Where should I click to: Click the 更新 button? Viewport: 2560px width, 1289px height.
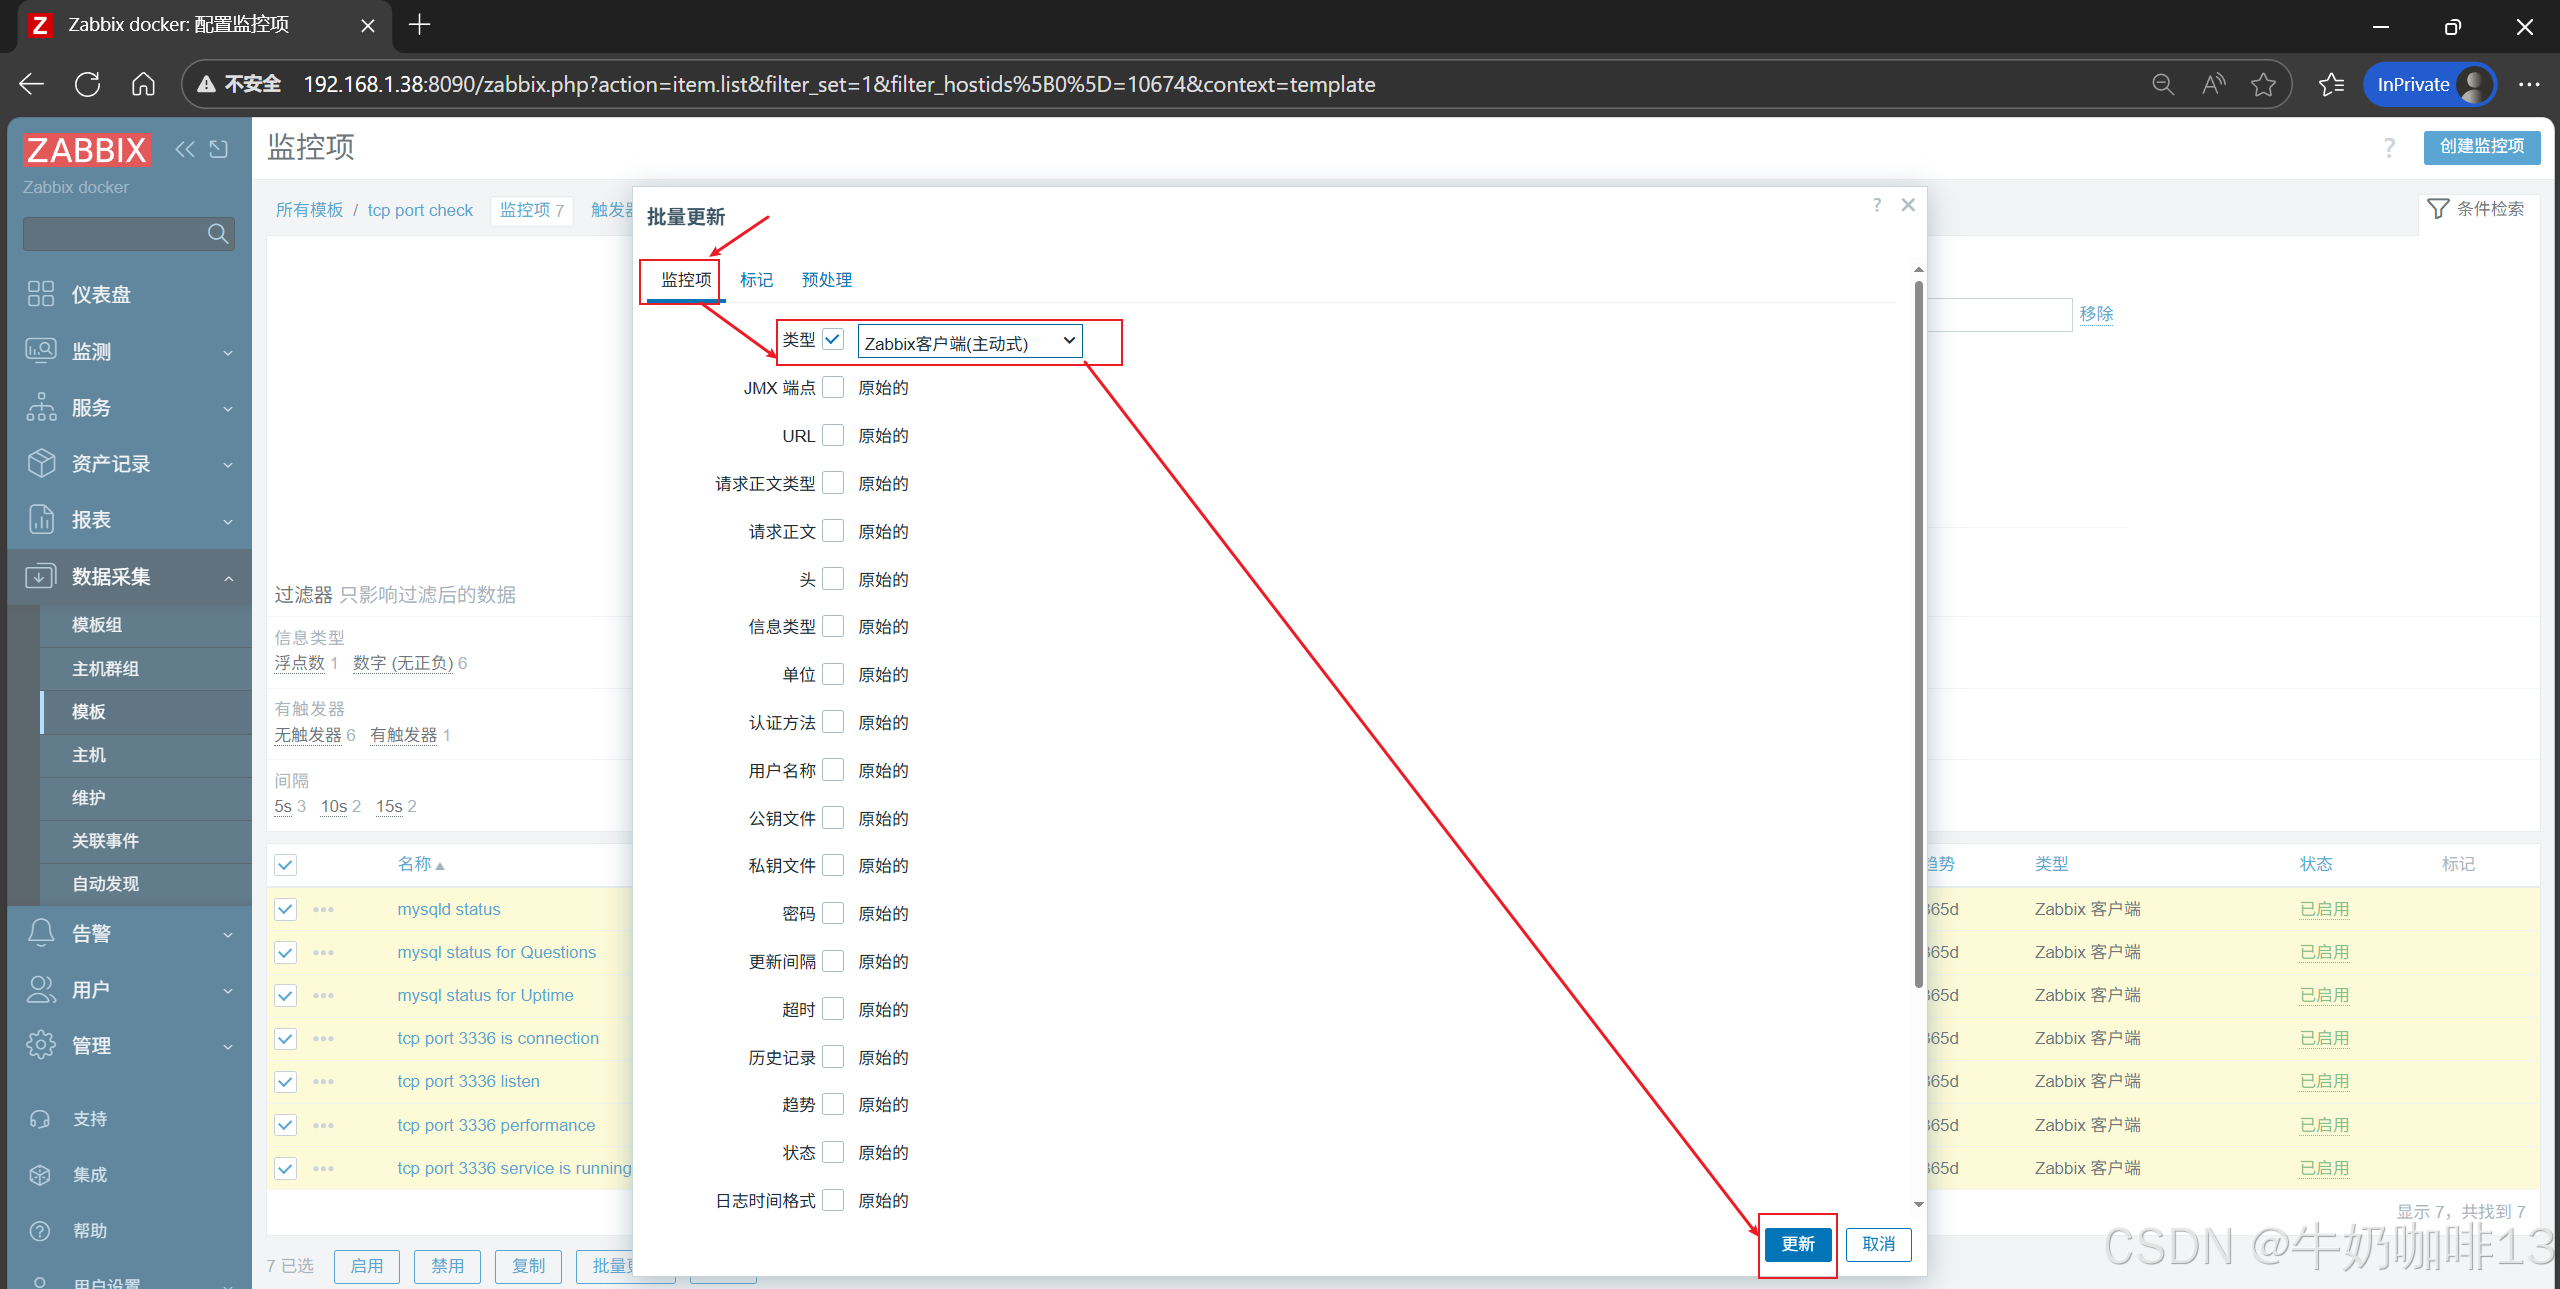pyautogui.click(x=1797, y=1244)
